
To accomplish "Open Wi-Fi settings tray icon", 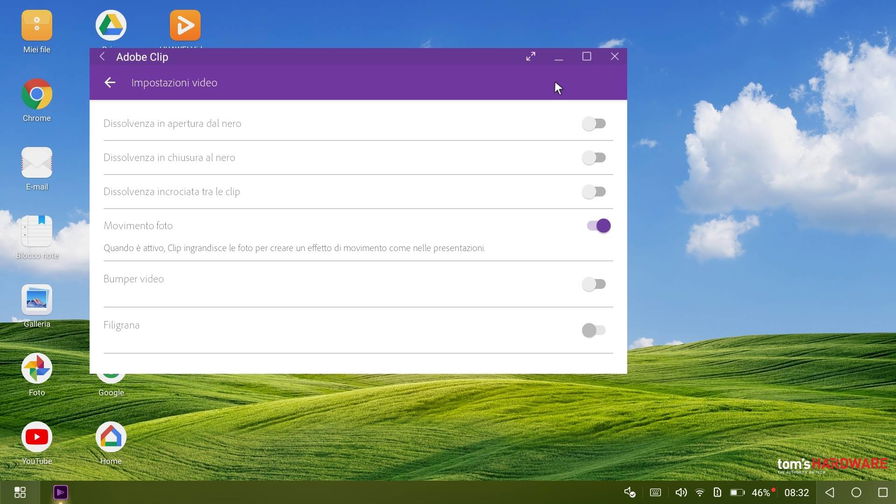I will 699,492.
